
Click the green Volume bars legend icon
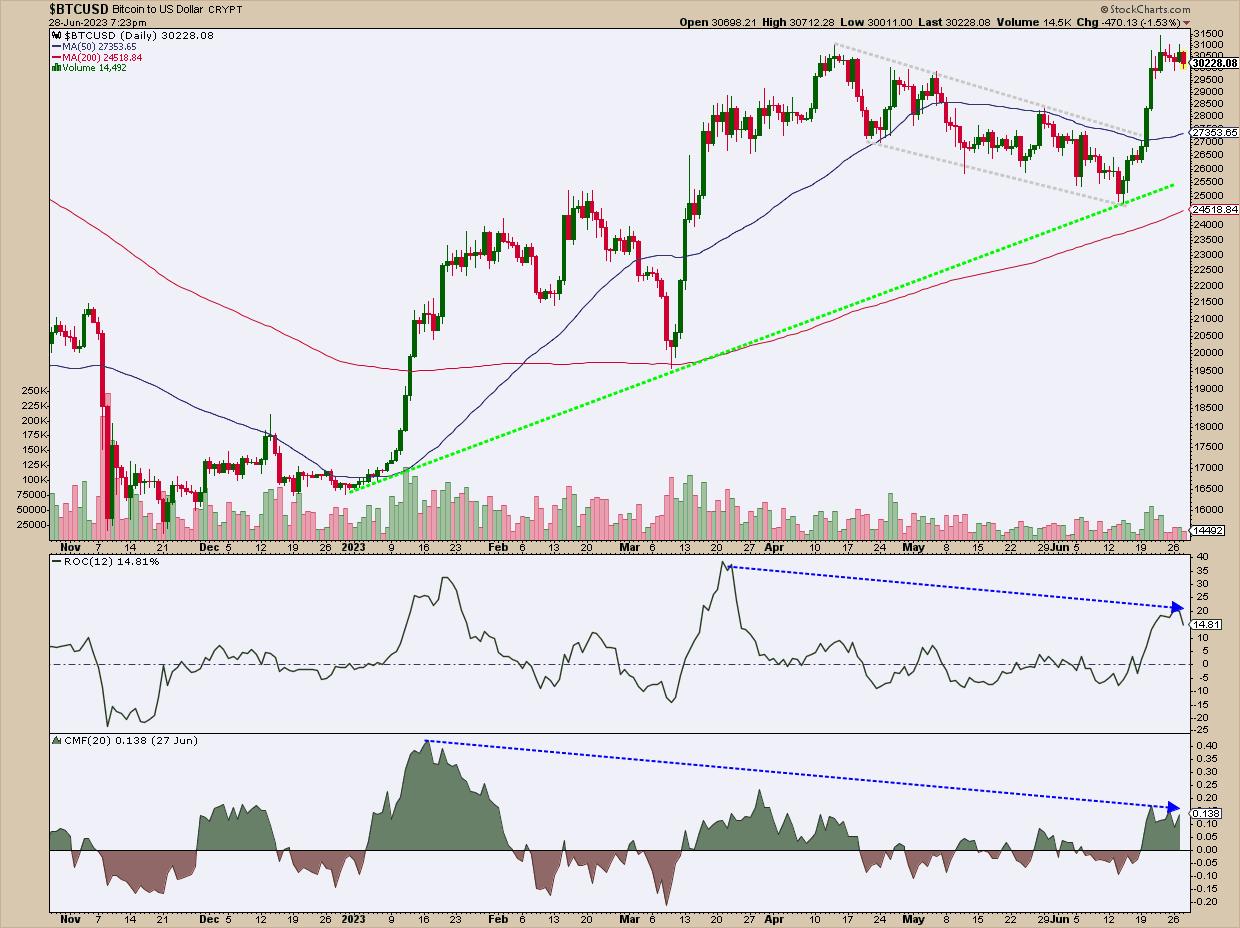tap(54, 69)
